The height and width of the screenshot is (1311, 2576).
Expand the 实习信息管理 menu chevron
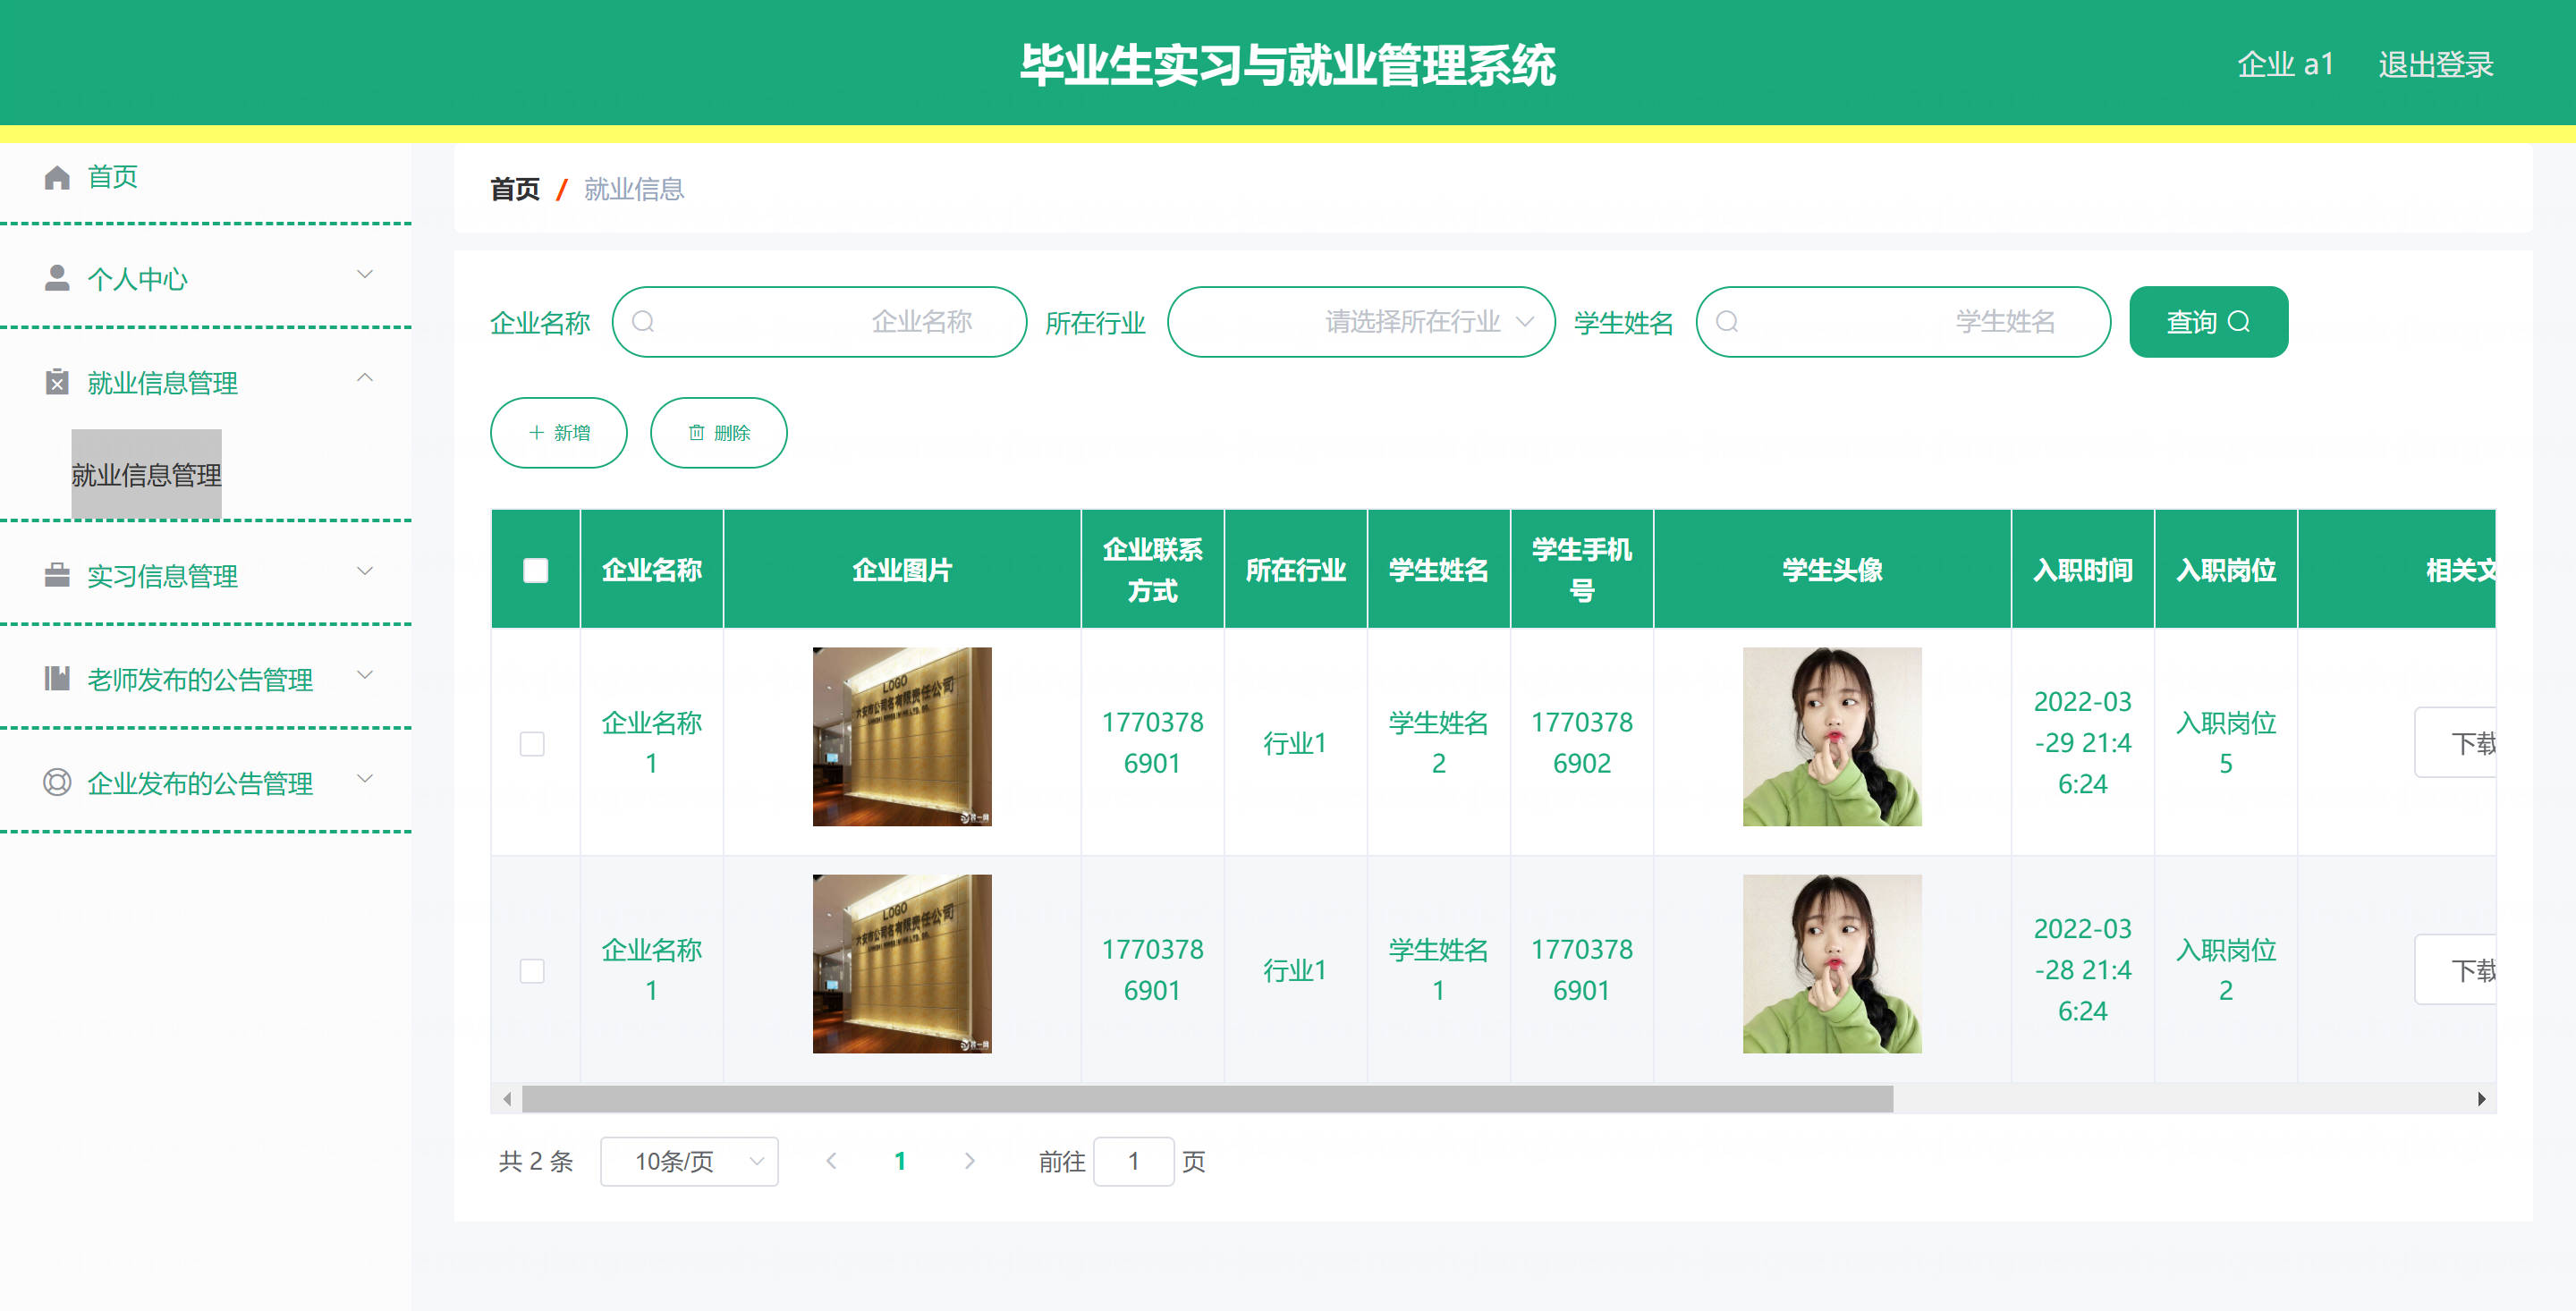[365, 571]
